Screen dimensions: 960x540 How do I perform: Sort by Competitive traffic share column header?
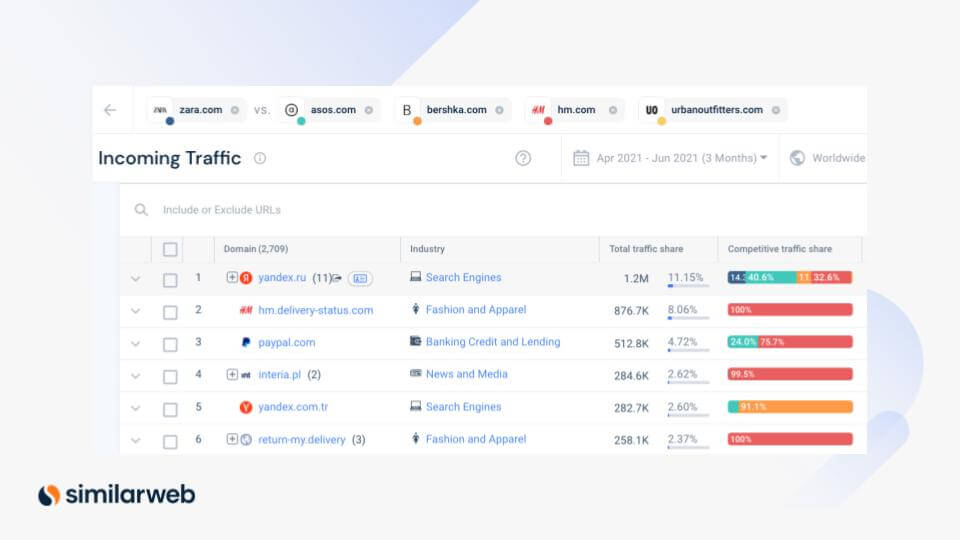779,249
